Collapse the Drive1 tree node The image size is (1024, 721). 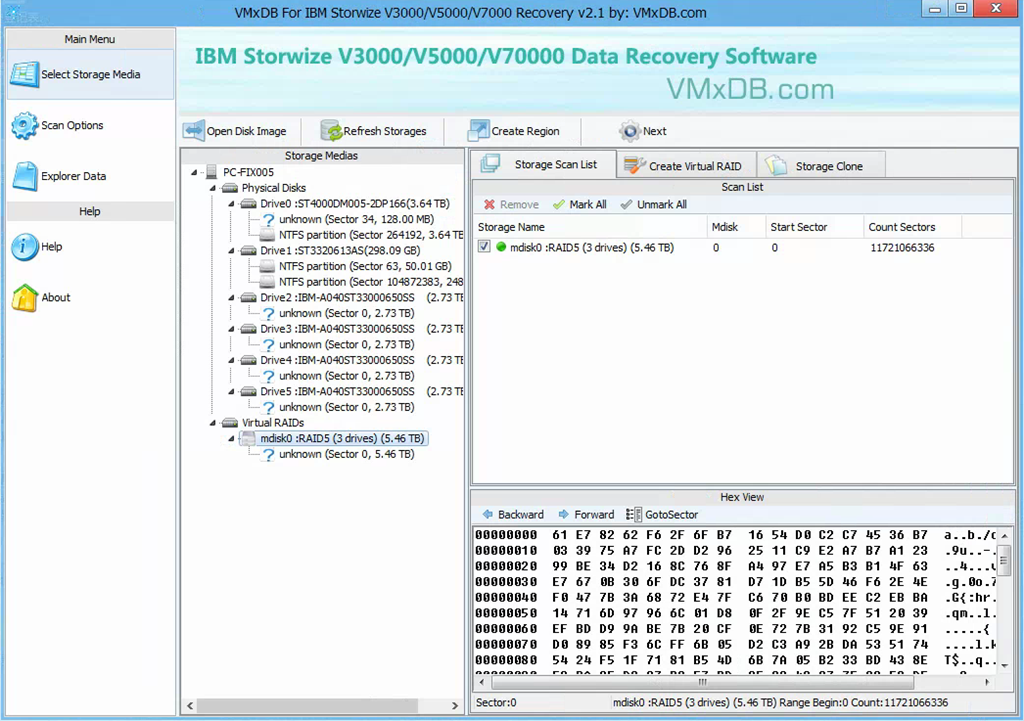click(232, 251)
